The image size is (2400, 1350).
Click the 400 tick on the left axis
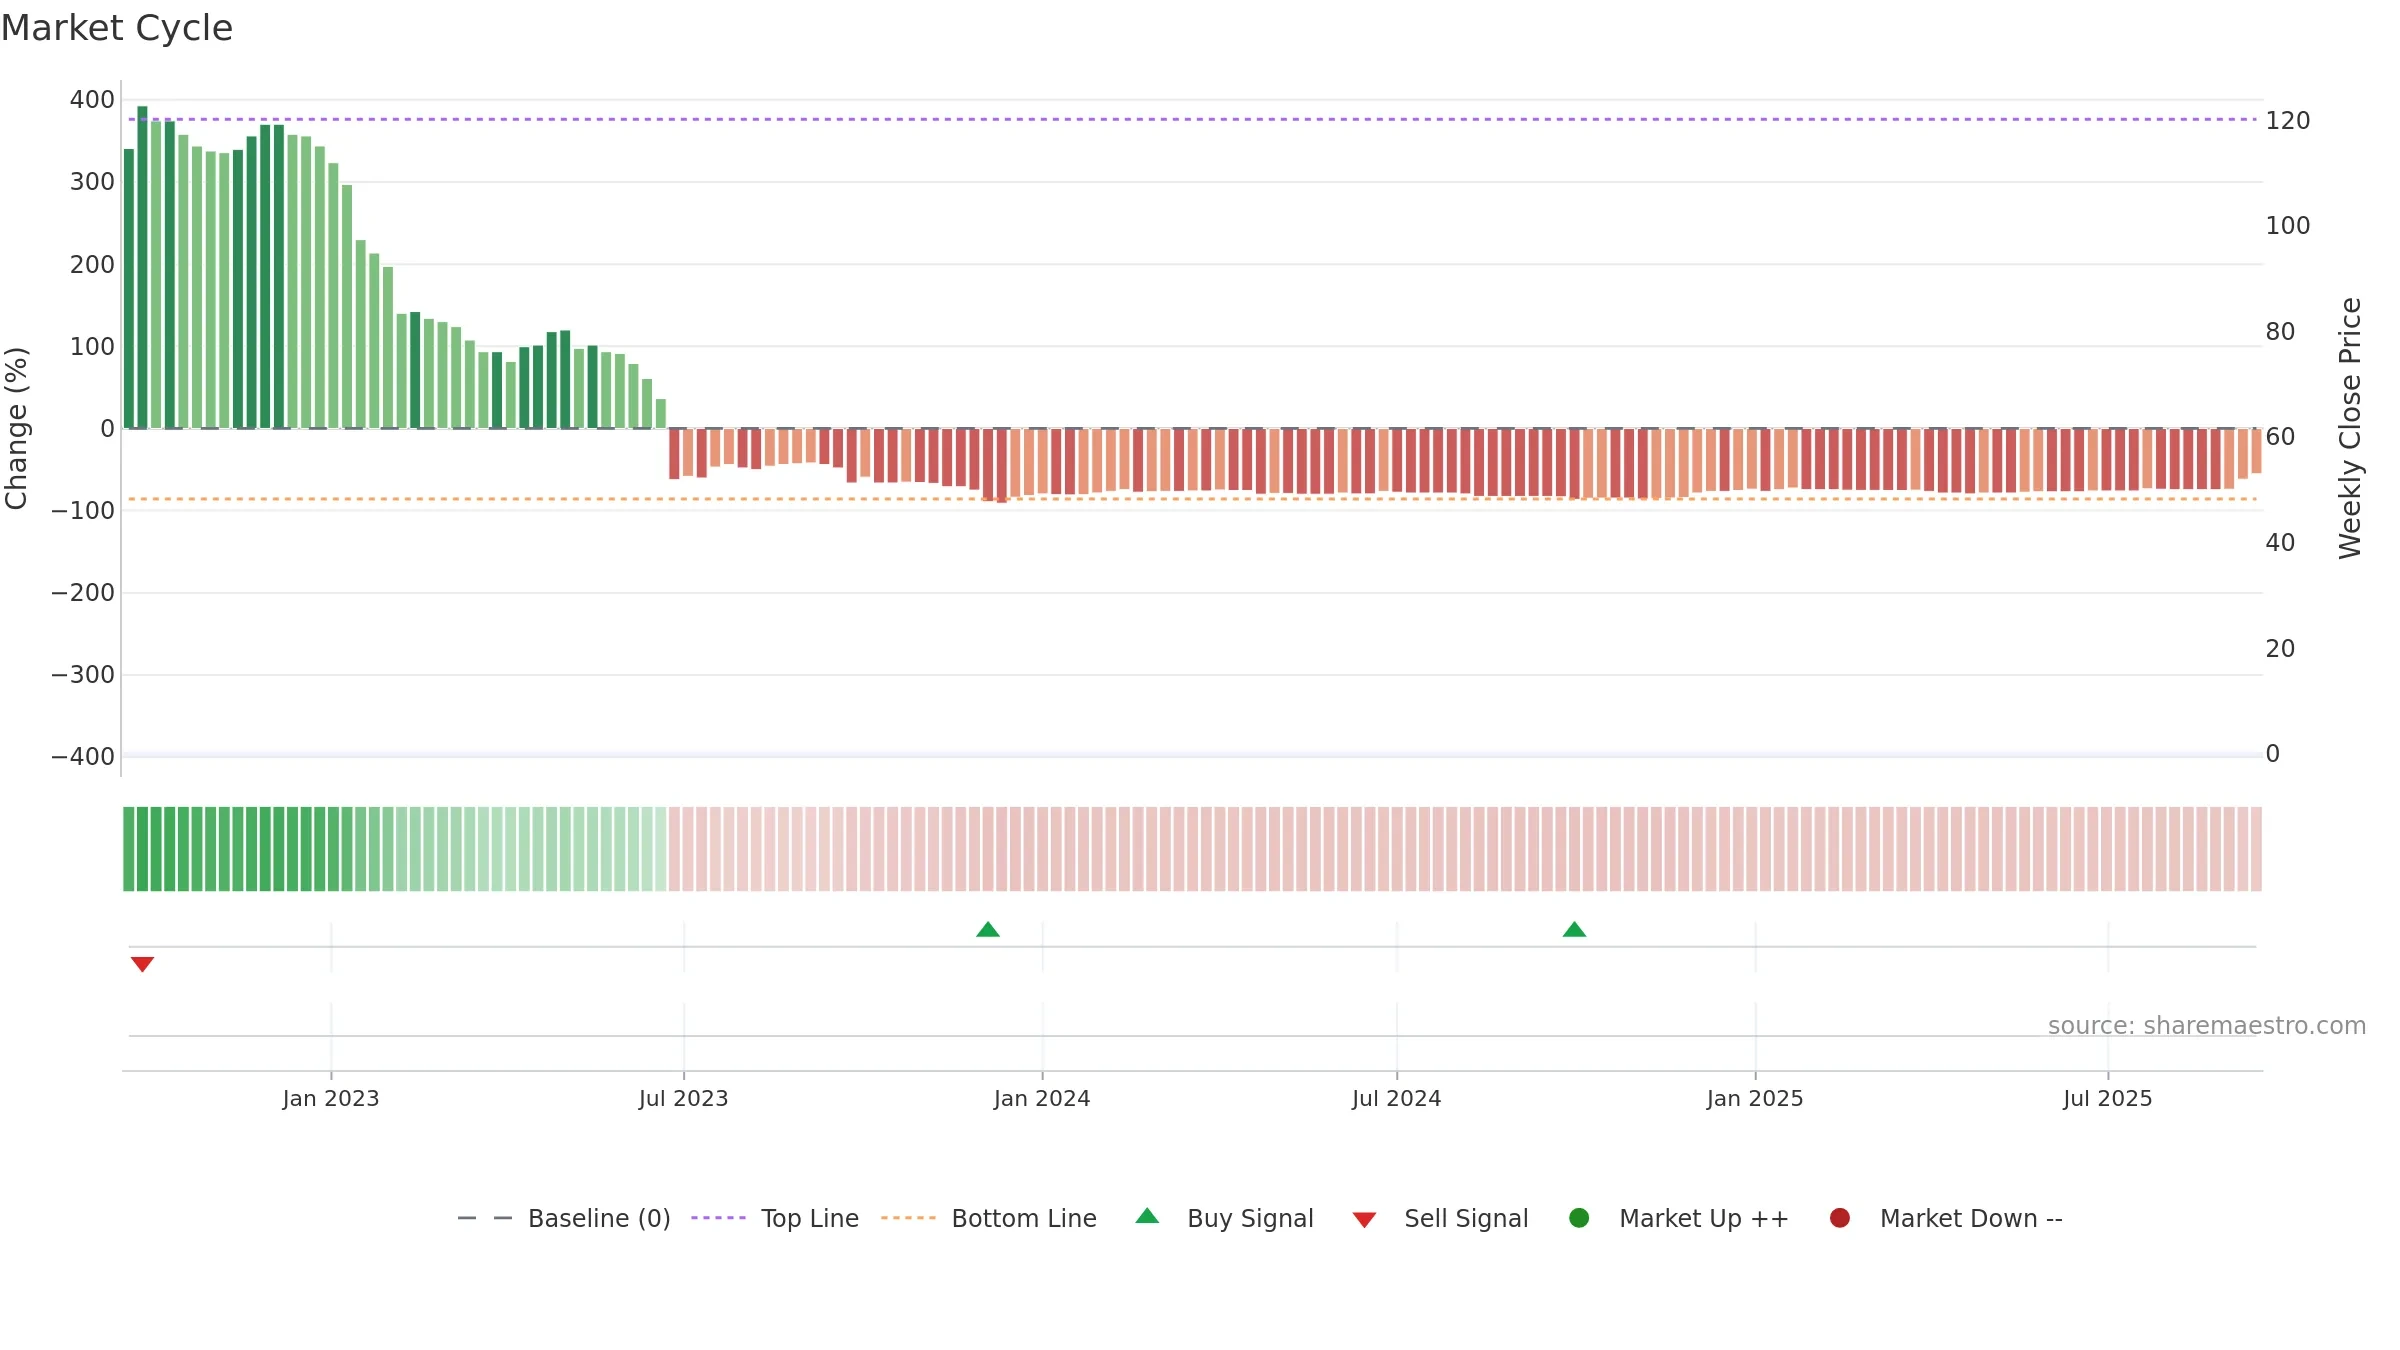(92, 100)
